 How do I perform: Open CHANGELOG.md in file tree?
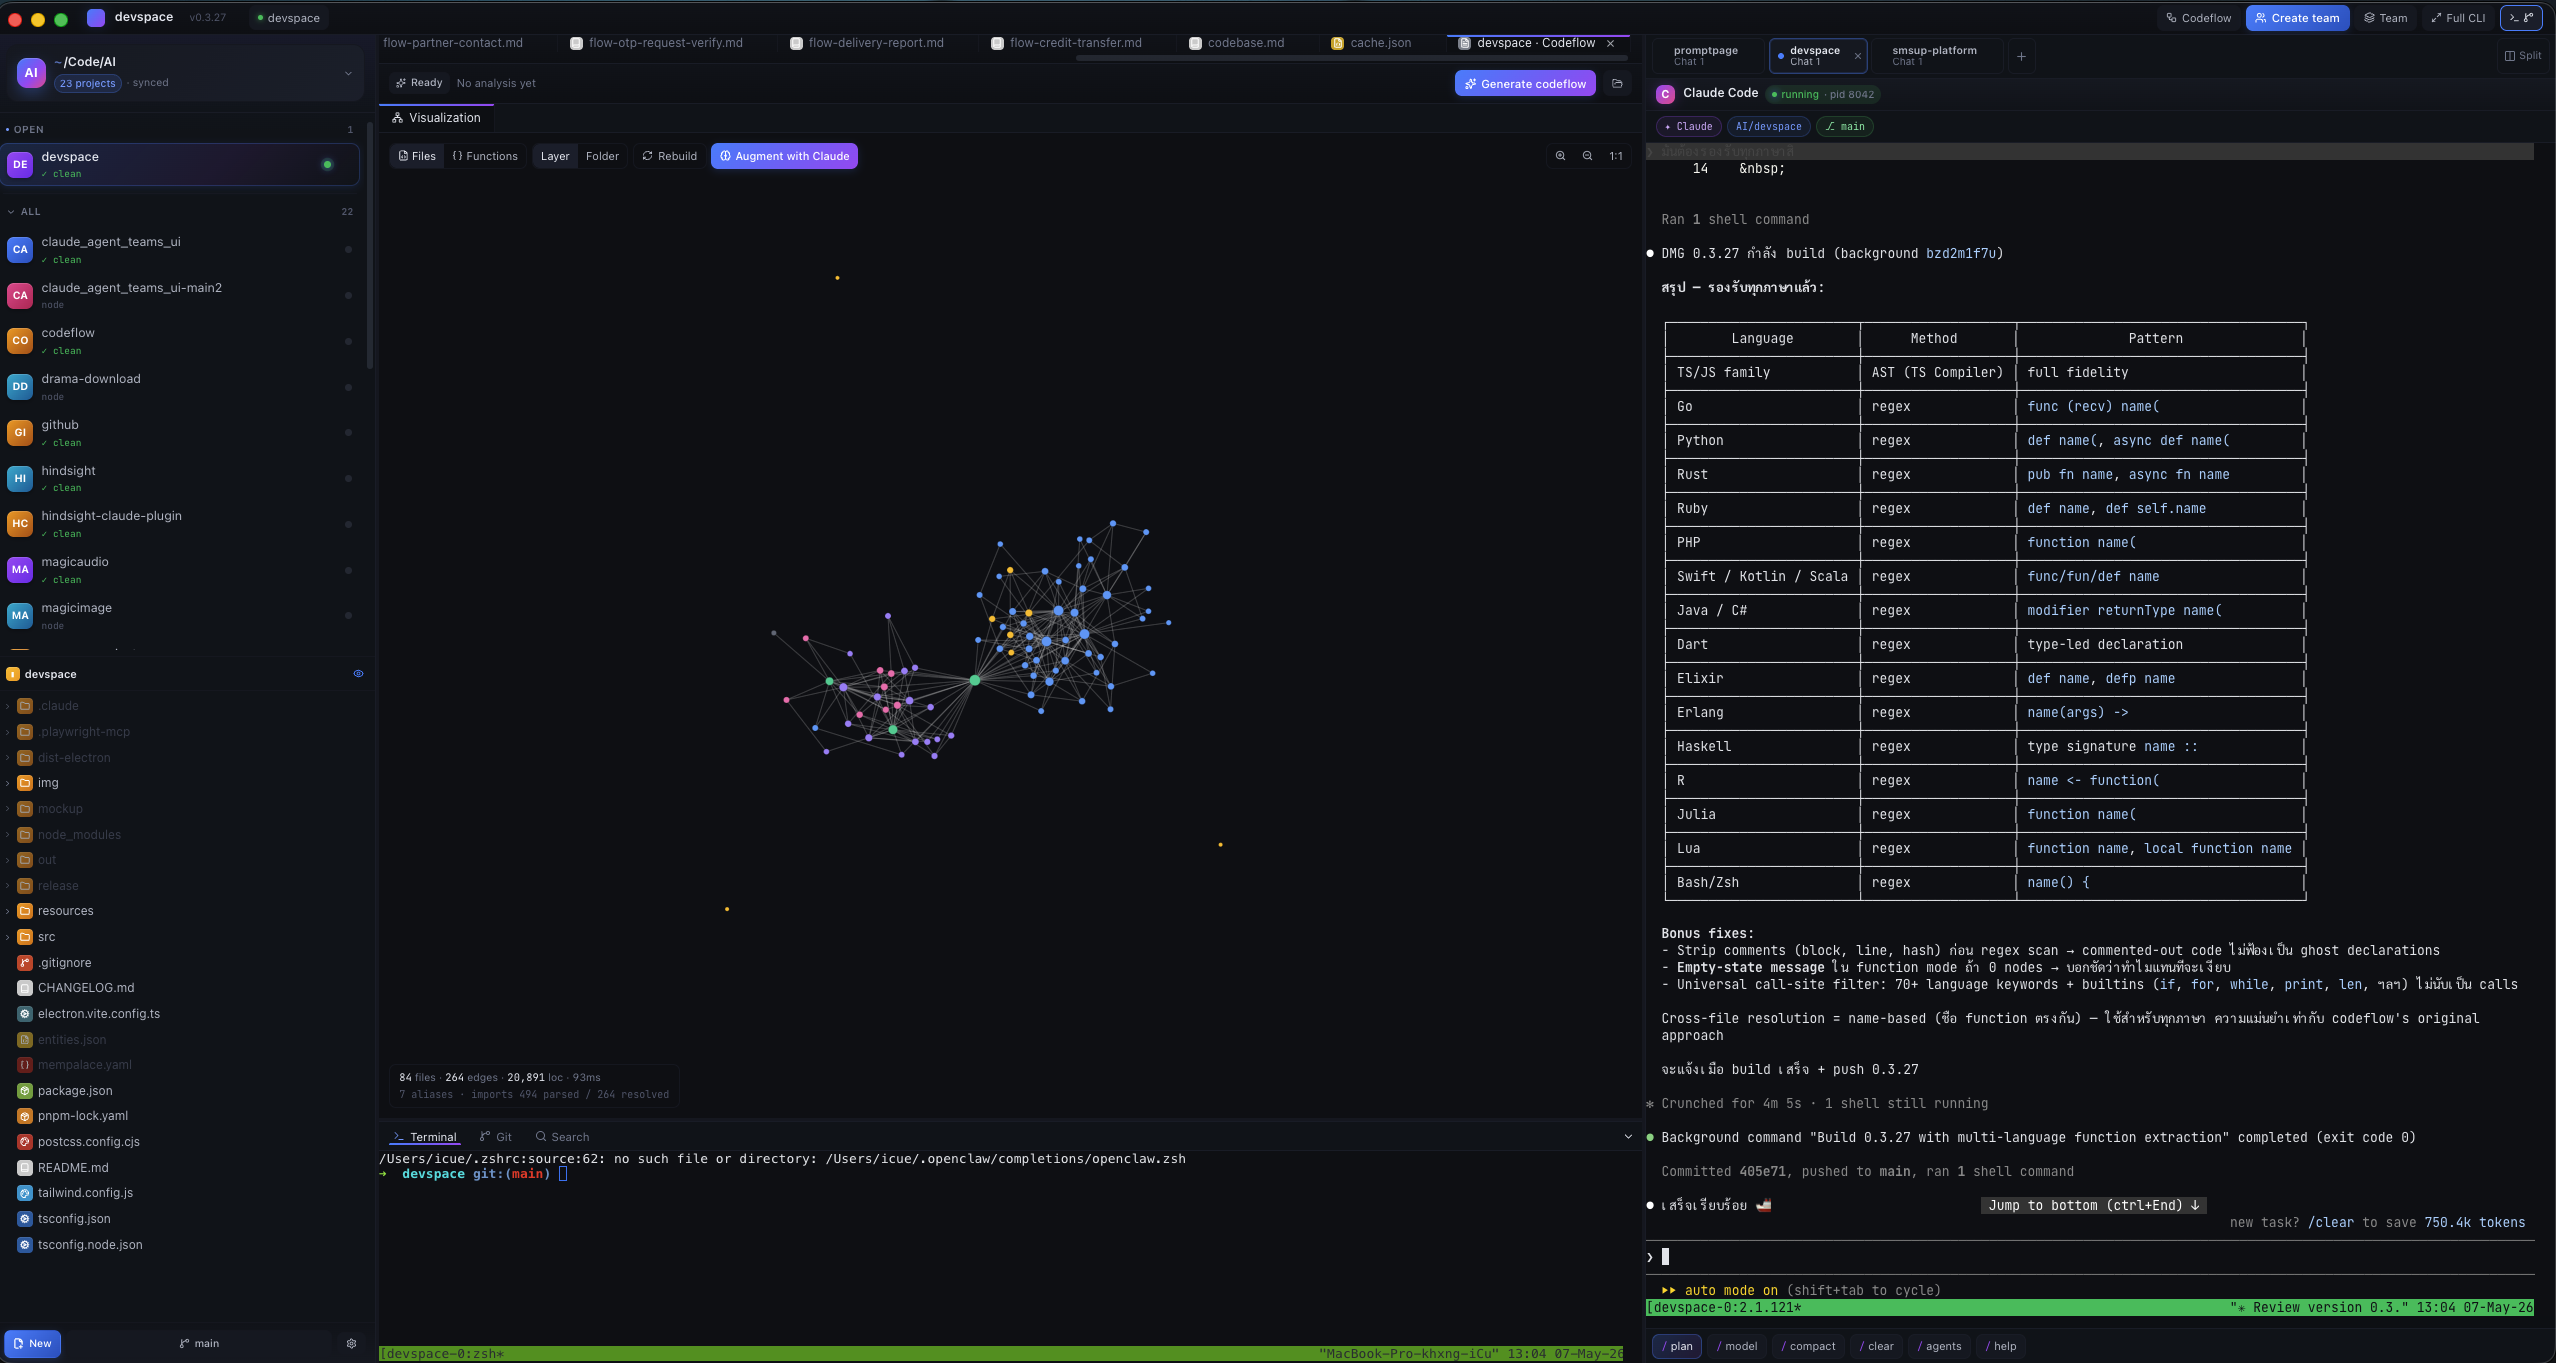(85, 988)
